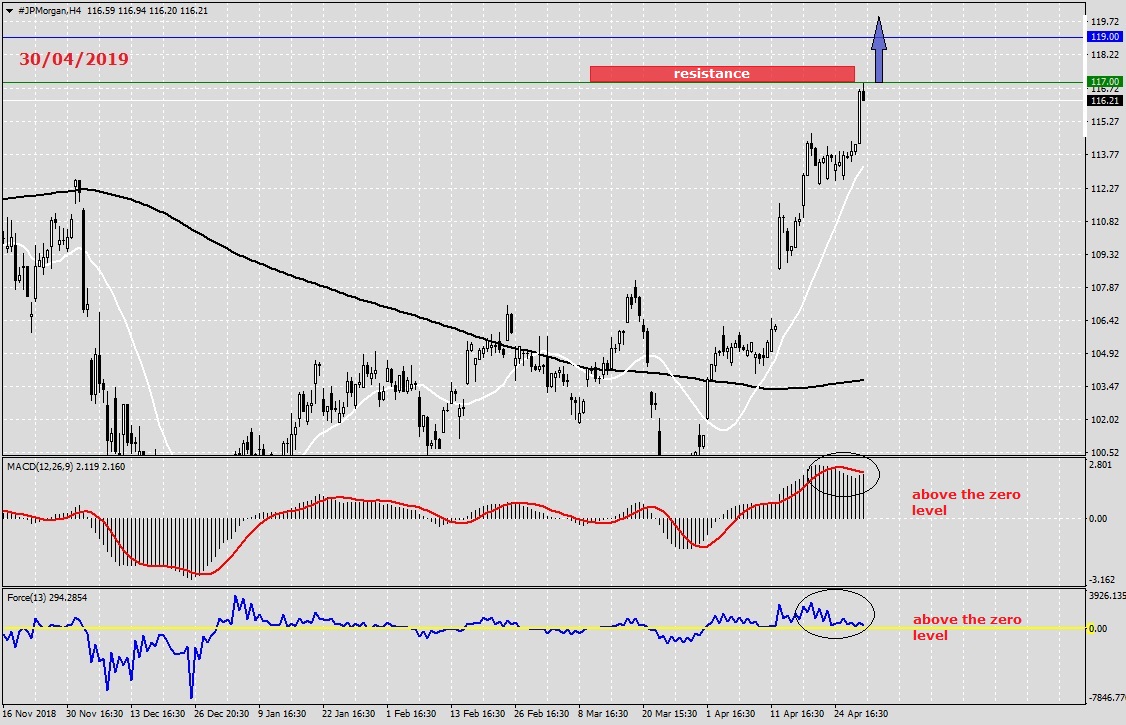Click the blue 119.00 price tag
Viewport: 1126px width, 725px height.
pos(1105,37)
